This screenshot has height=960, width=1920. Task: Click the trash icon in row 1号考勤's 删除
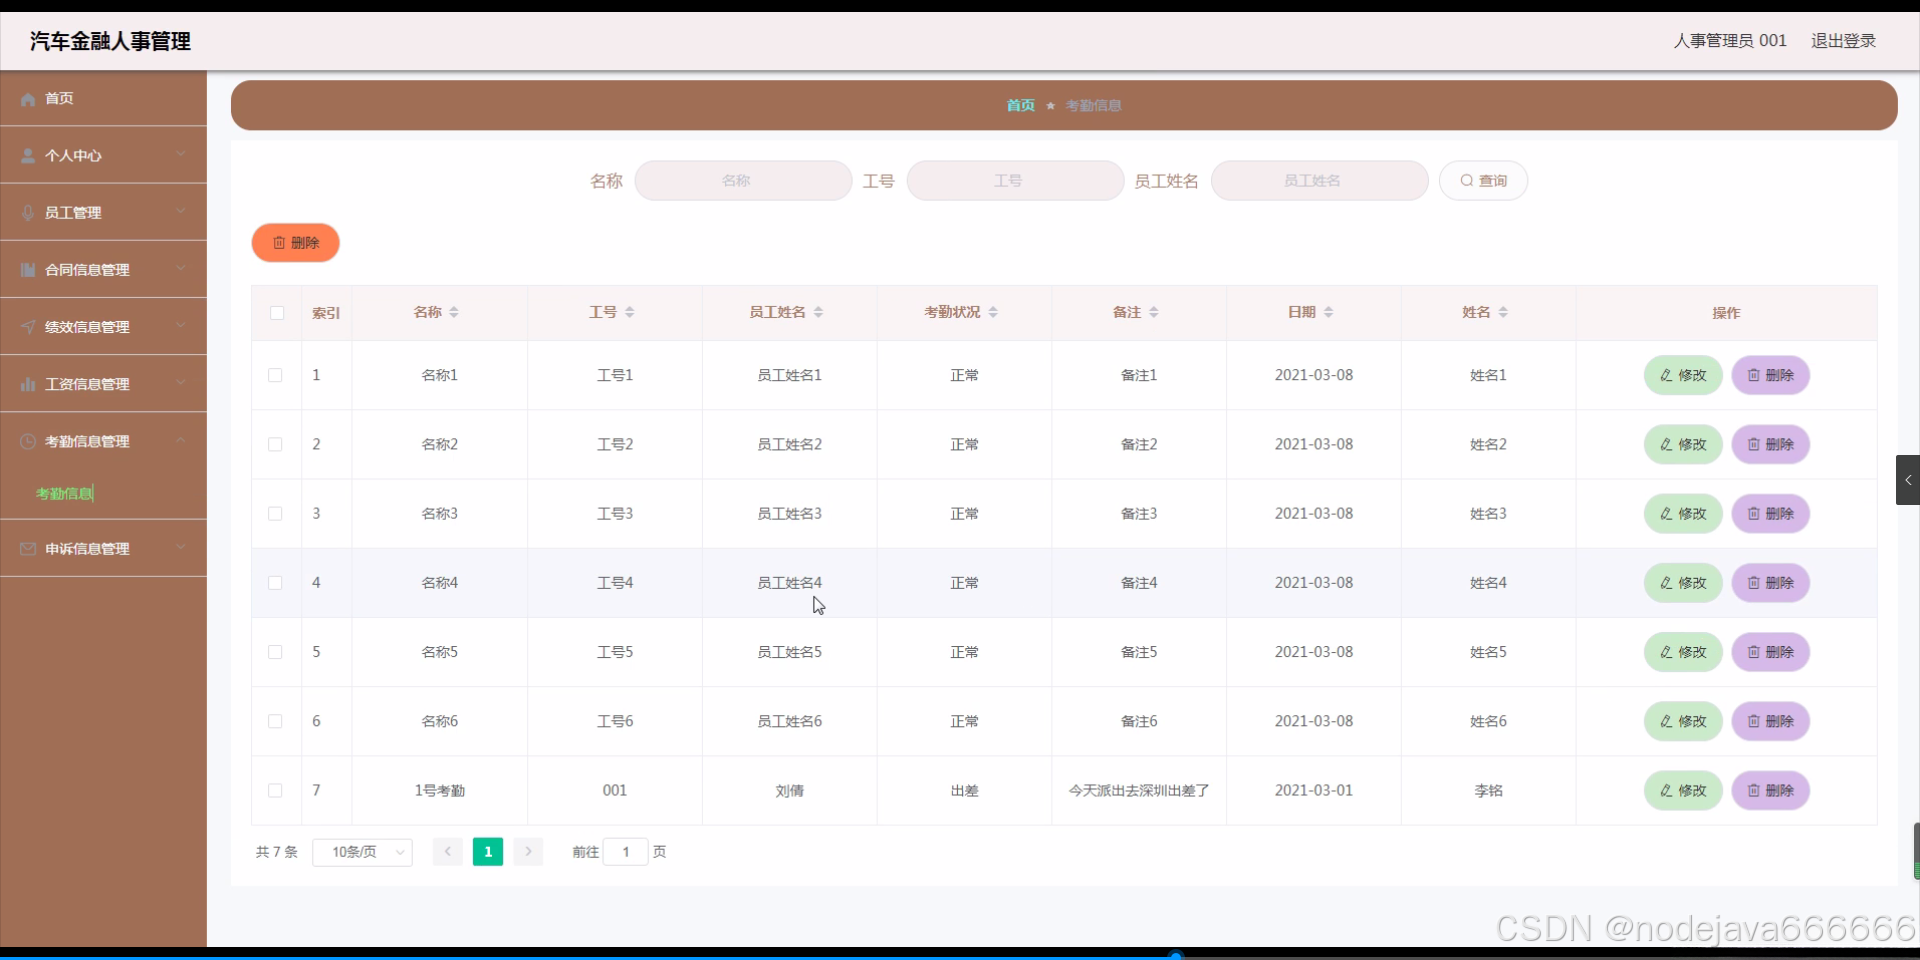[x=1753, y=790]
